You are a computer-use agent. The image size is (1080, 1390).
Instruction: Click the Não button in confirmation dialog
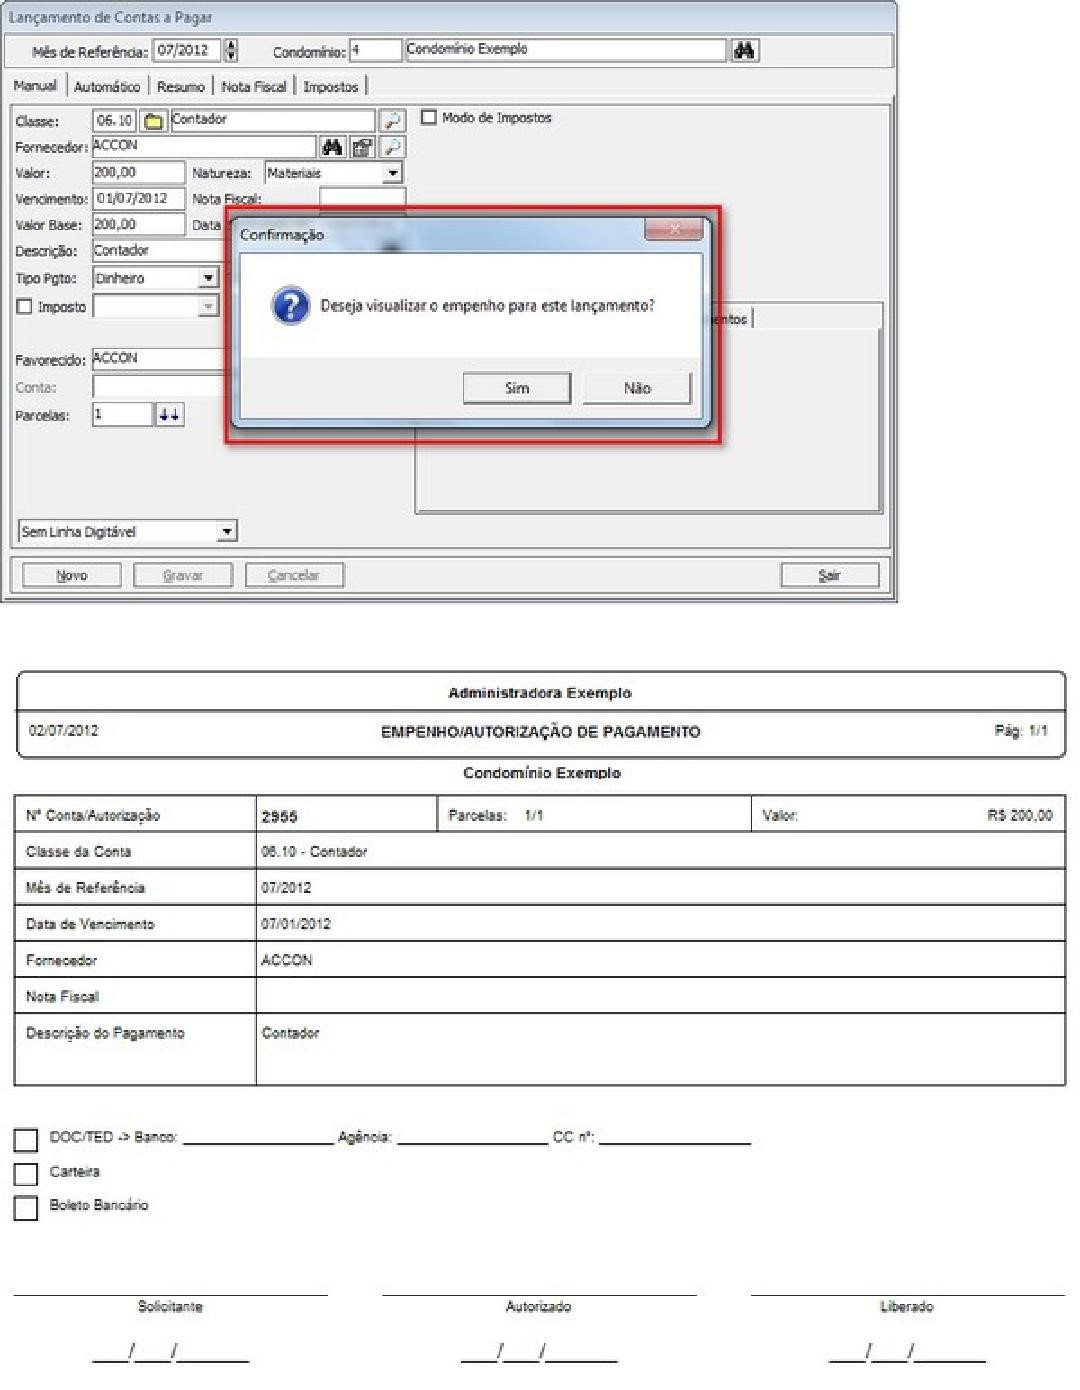point(637,388)
